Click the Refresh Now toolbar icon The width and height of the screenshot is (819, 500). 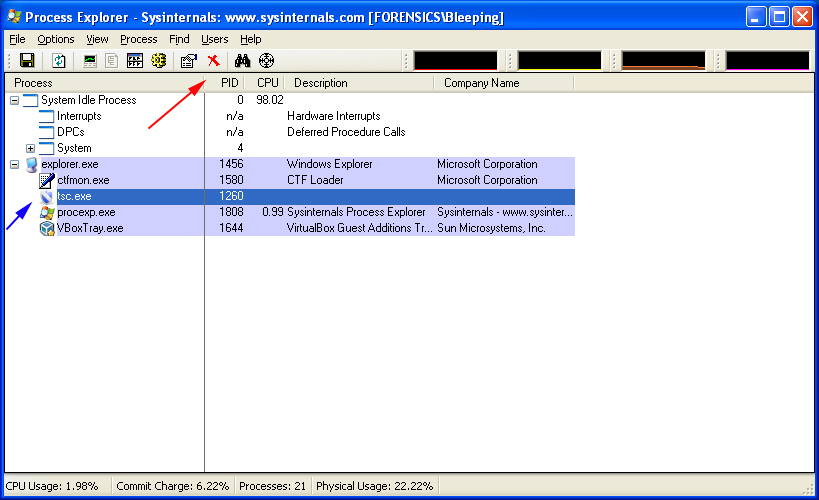59,61
